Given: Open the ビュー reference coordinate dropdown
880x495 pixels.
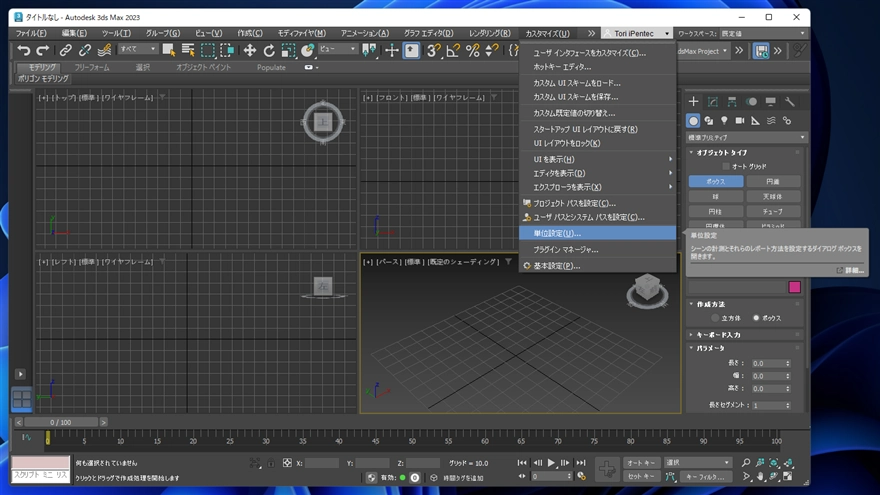Looking at the screenshot, I should [337, 49].
